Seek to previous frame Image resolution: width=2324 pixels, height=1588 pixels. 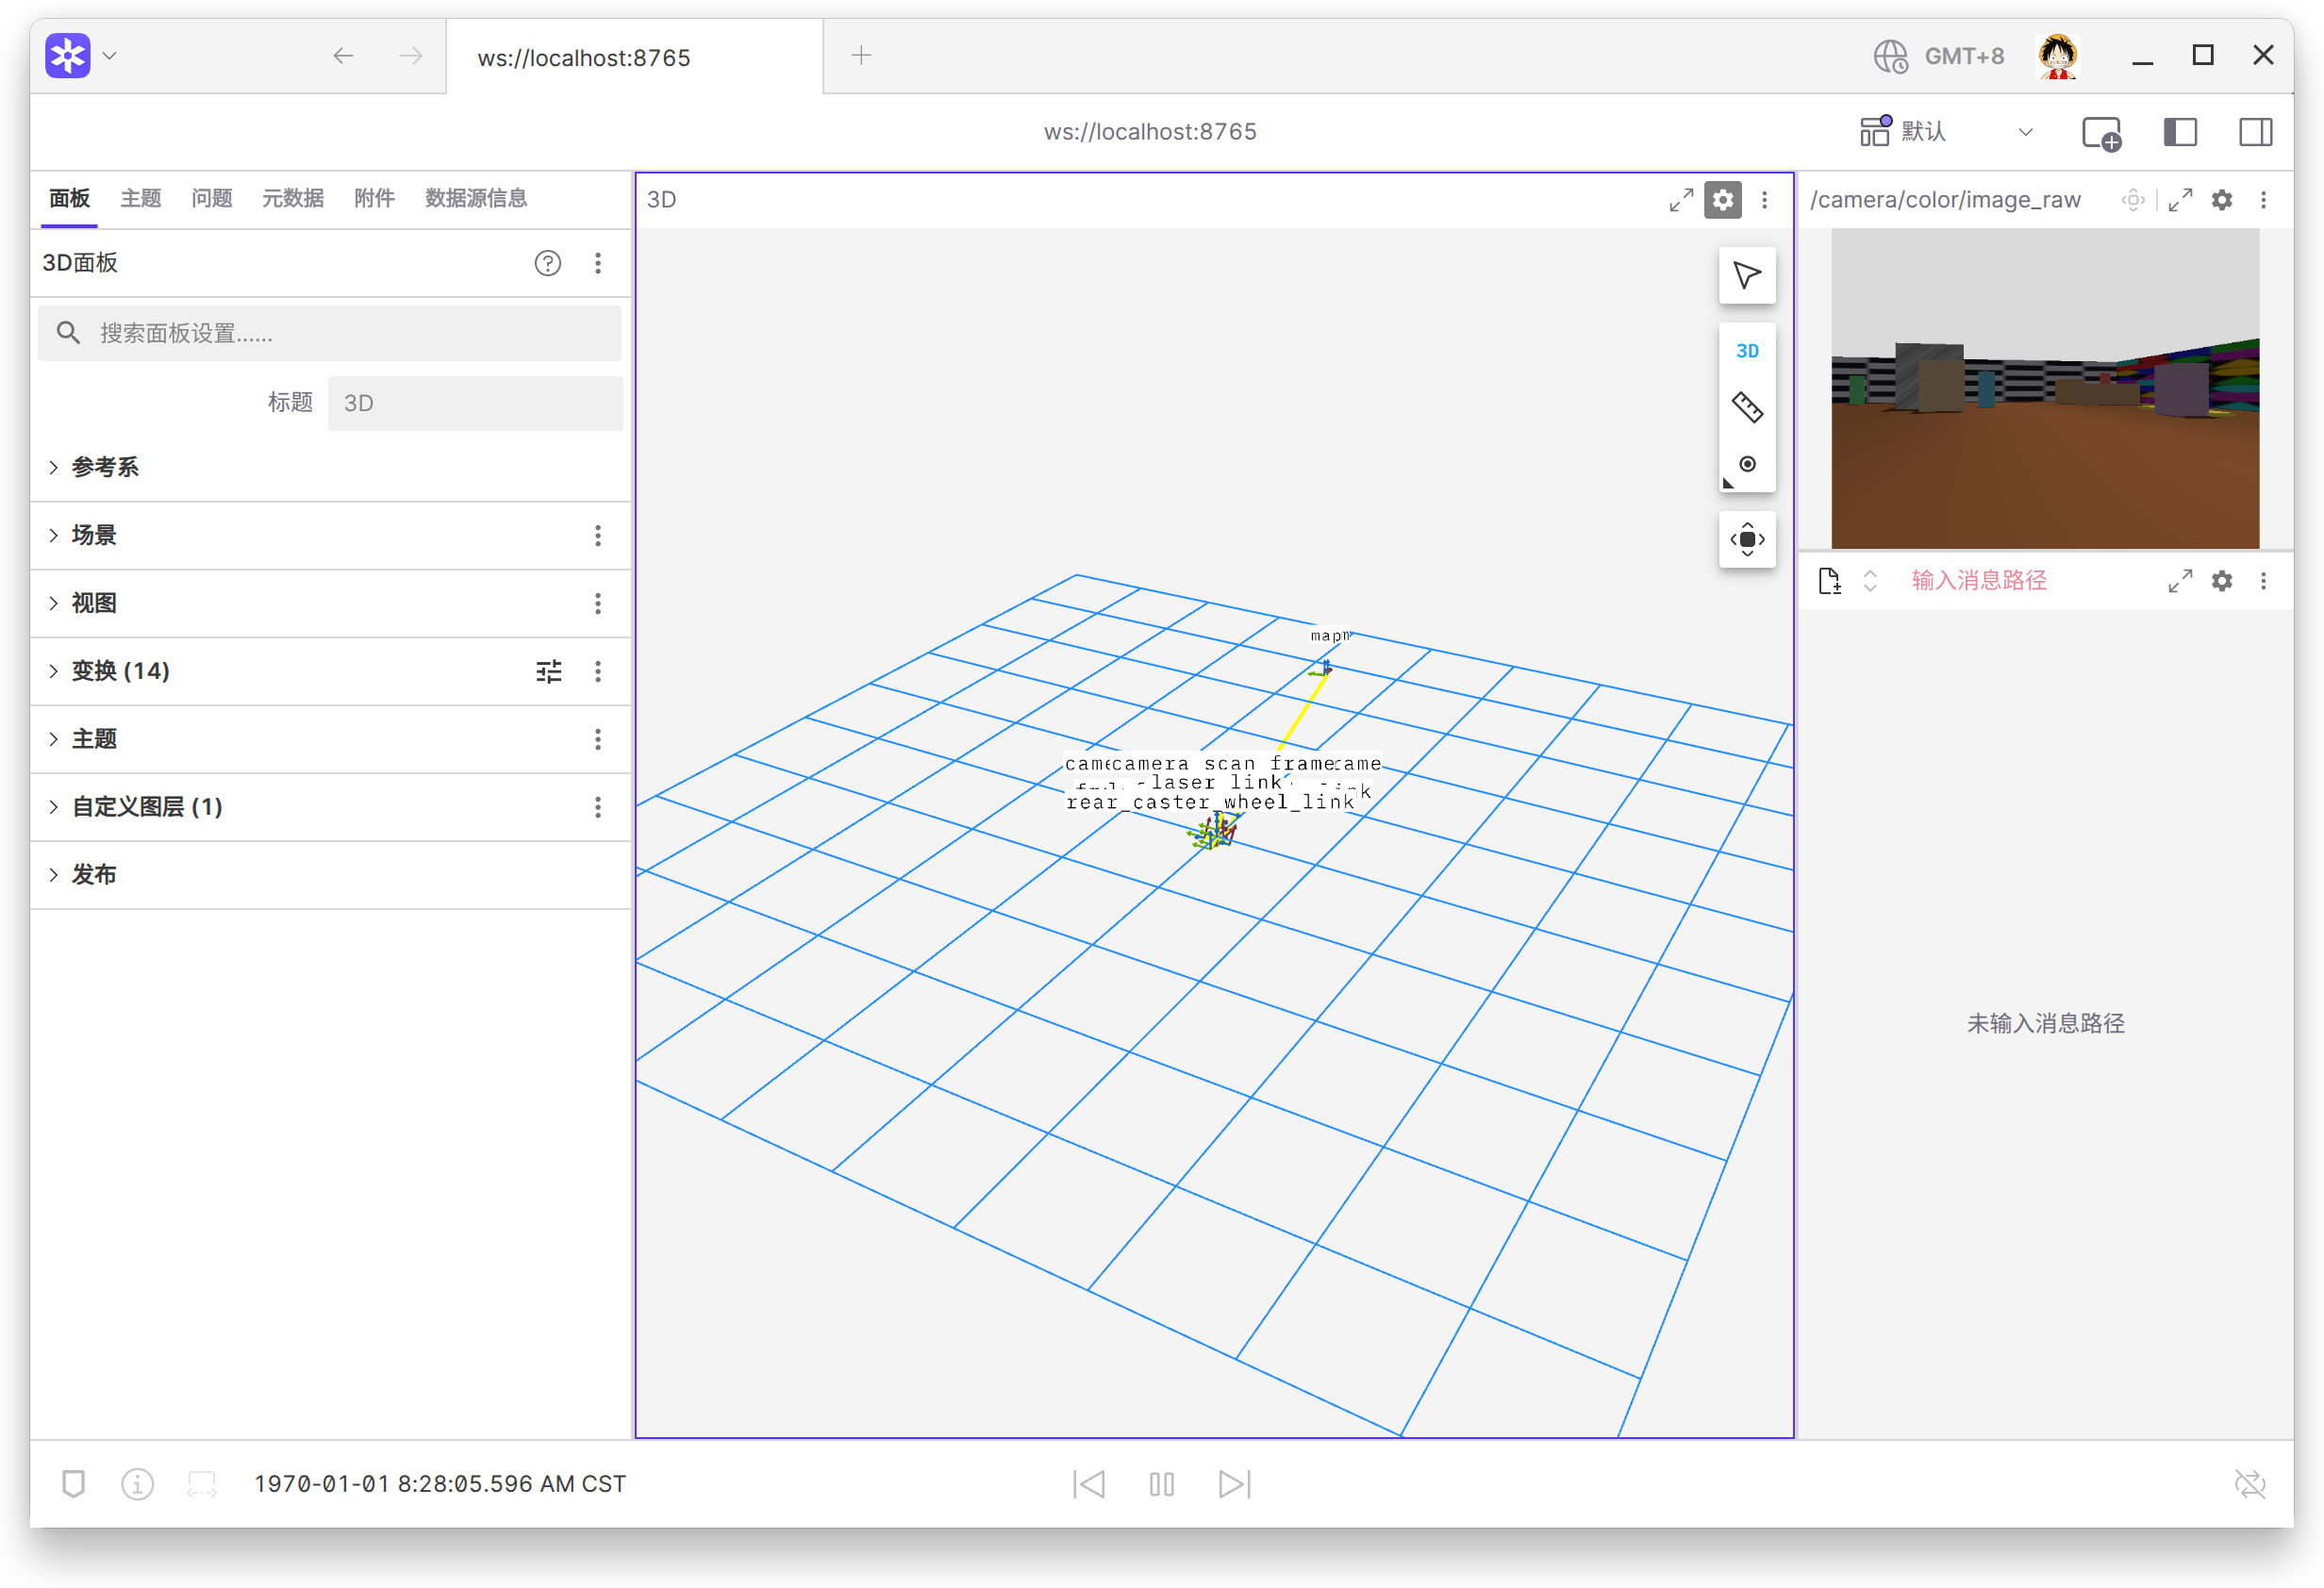pyautogui.click(x=1088, y=1483)
